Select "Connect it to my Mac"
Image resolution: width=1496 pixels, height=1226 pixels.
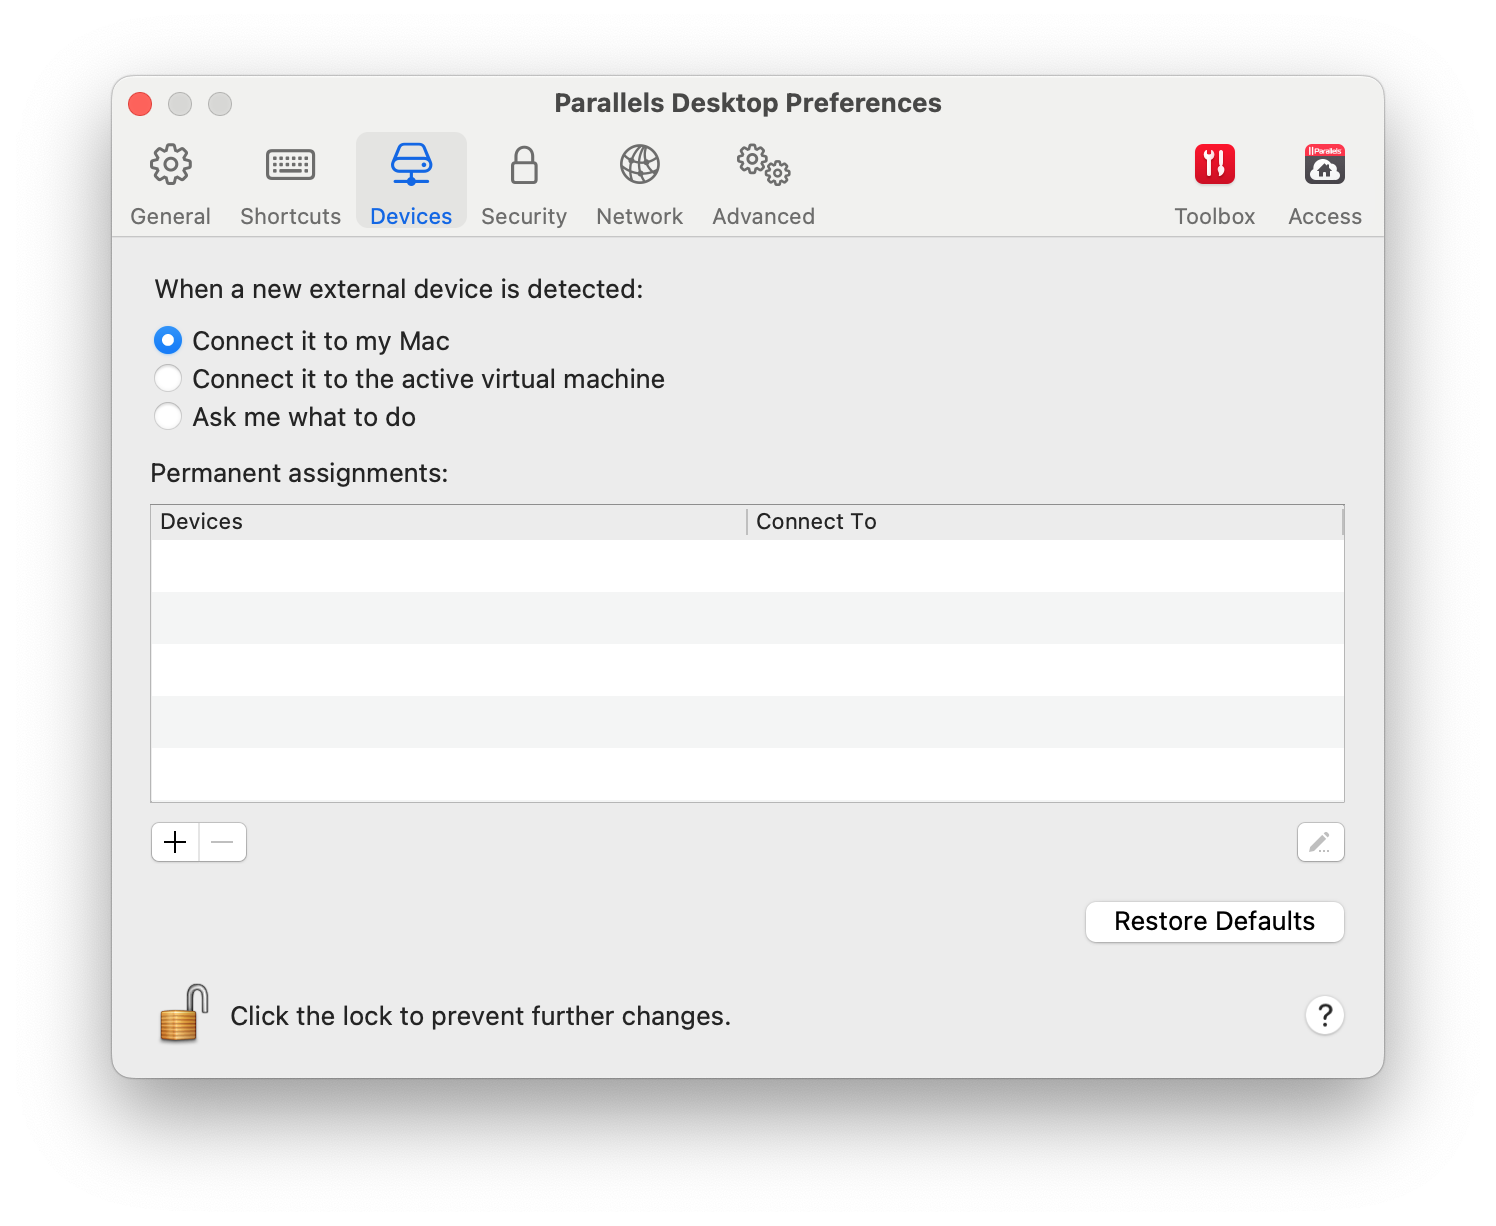tap(168, 341)
